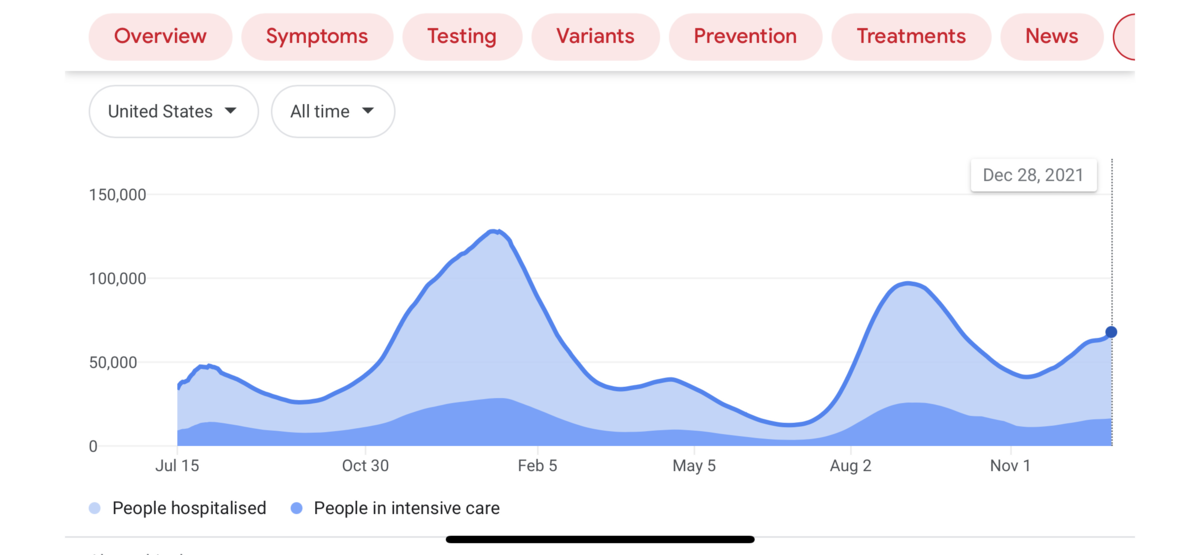Image resolution: width=1200 pixels, height=555 pixels.
Task: Select the Testing tab
Action: pos(462,37)
